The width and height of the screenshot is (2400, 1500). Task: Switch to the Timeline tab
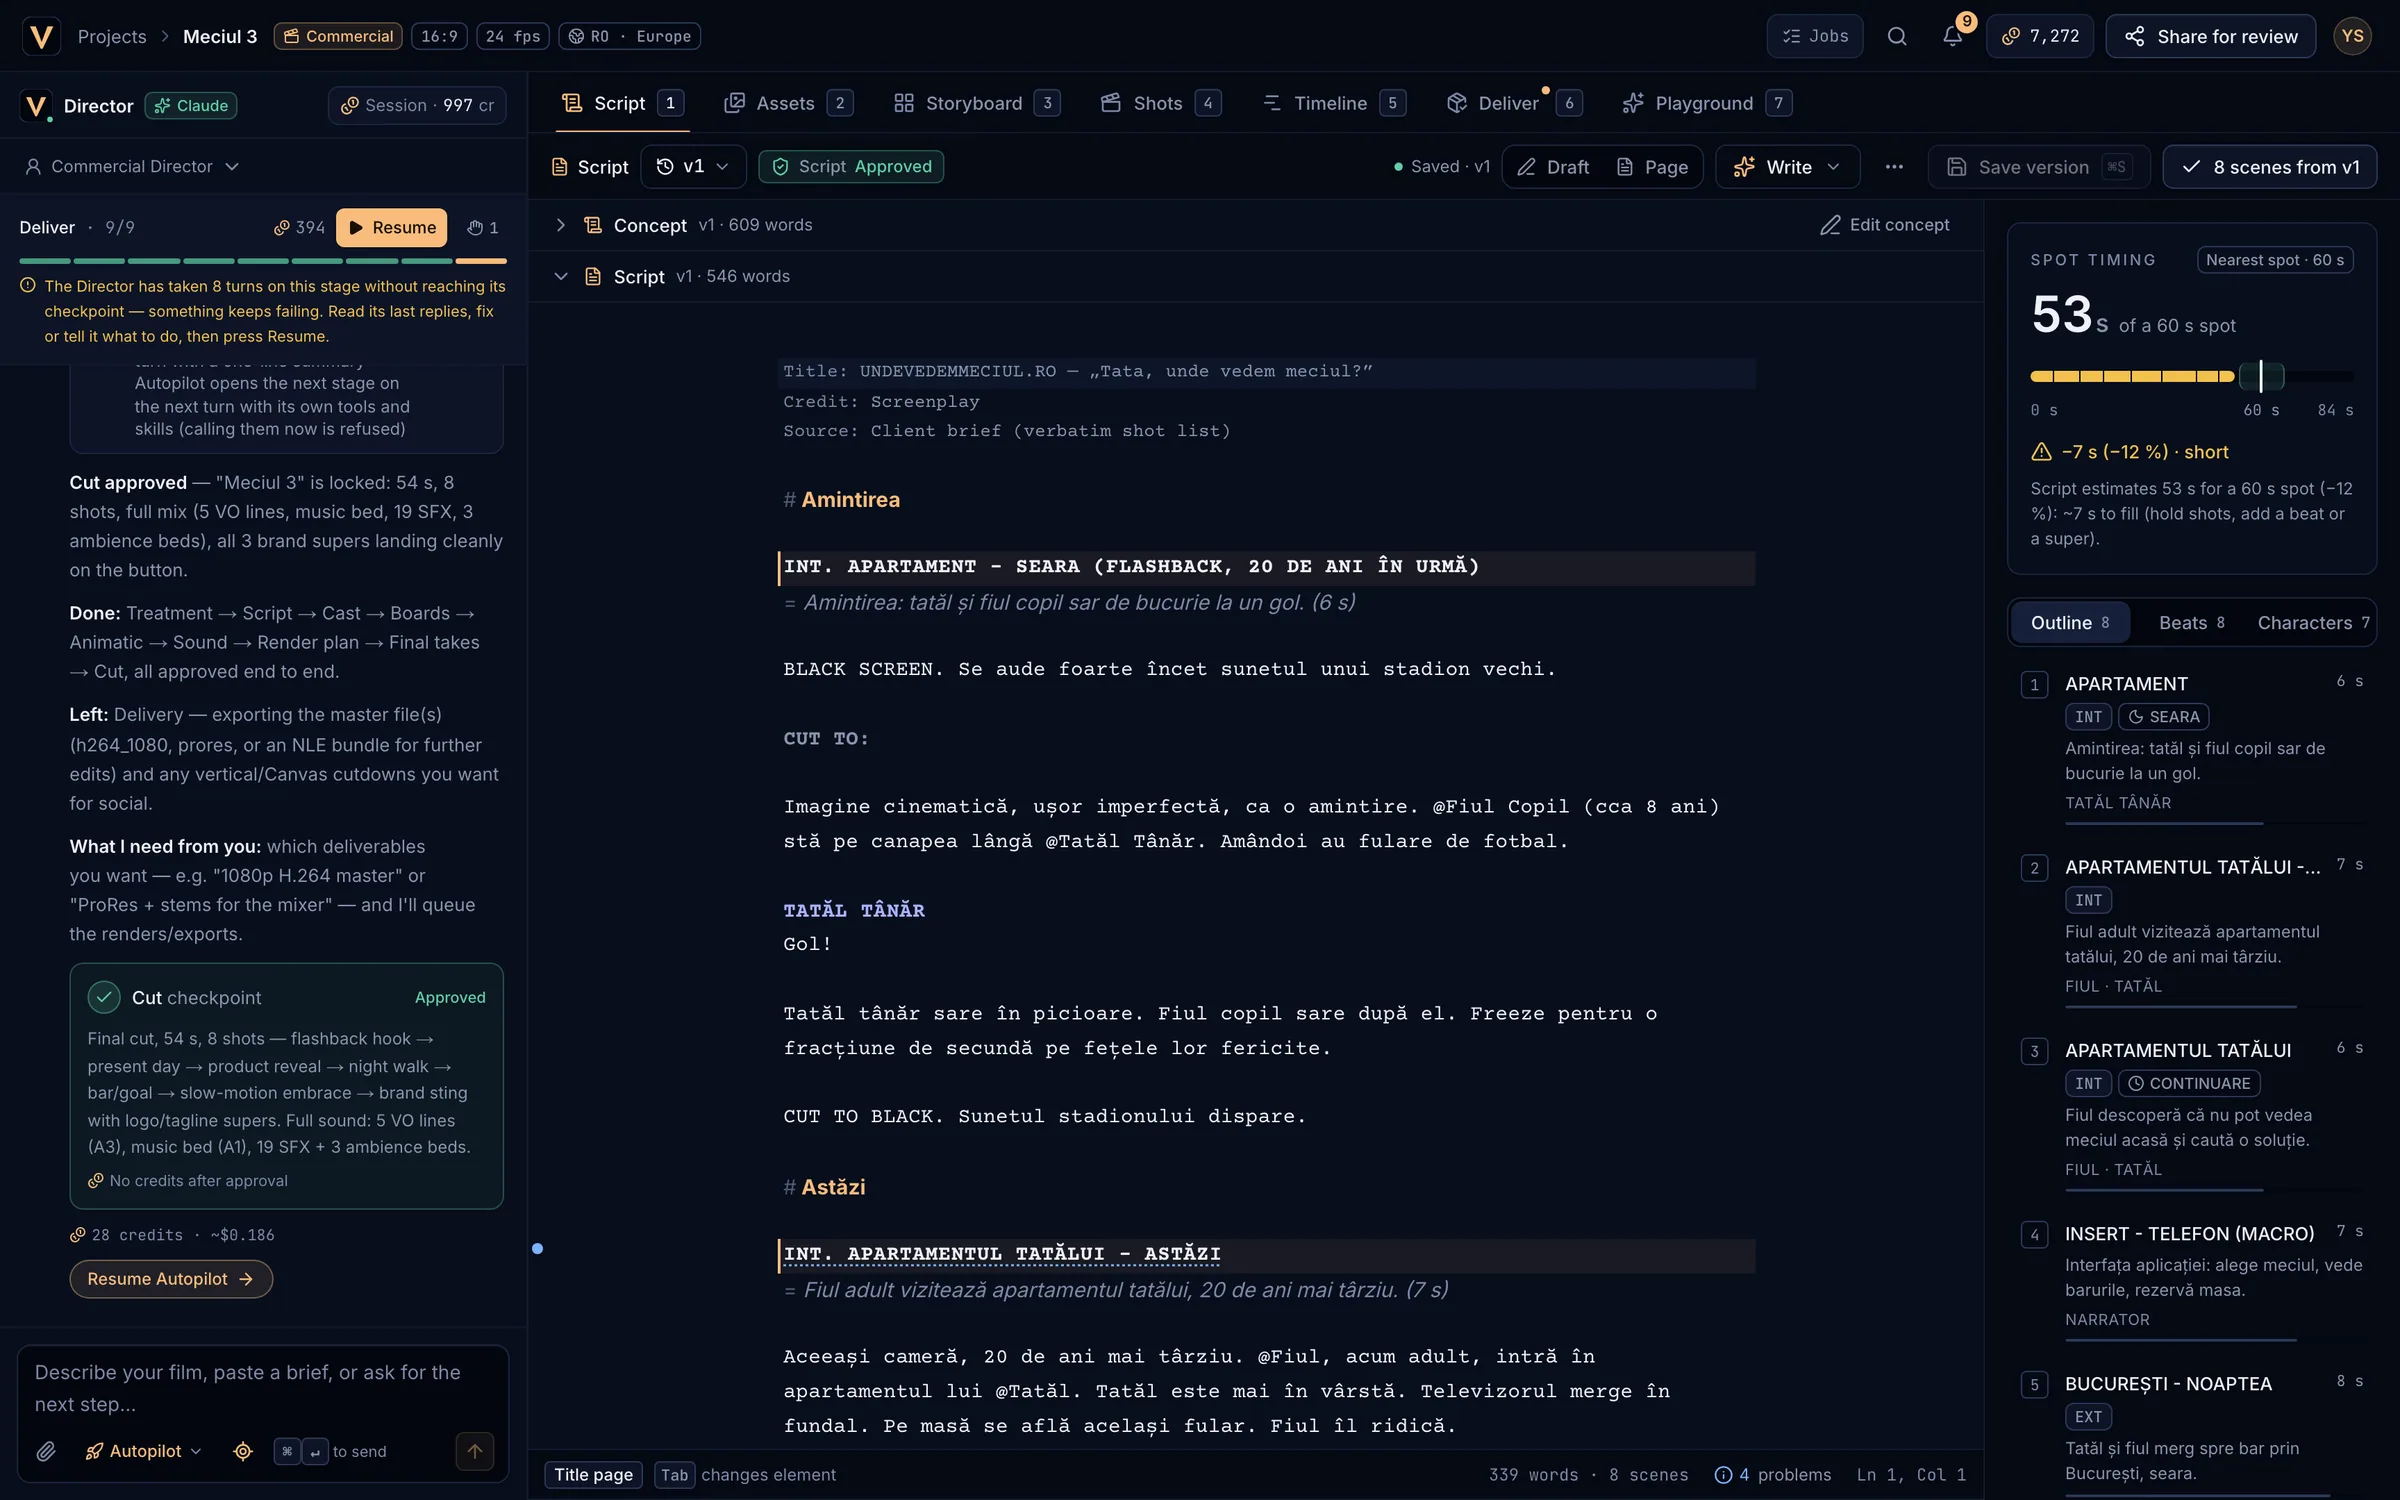(x=1334, y=103)
